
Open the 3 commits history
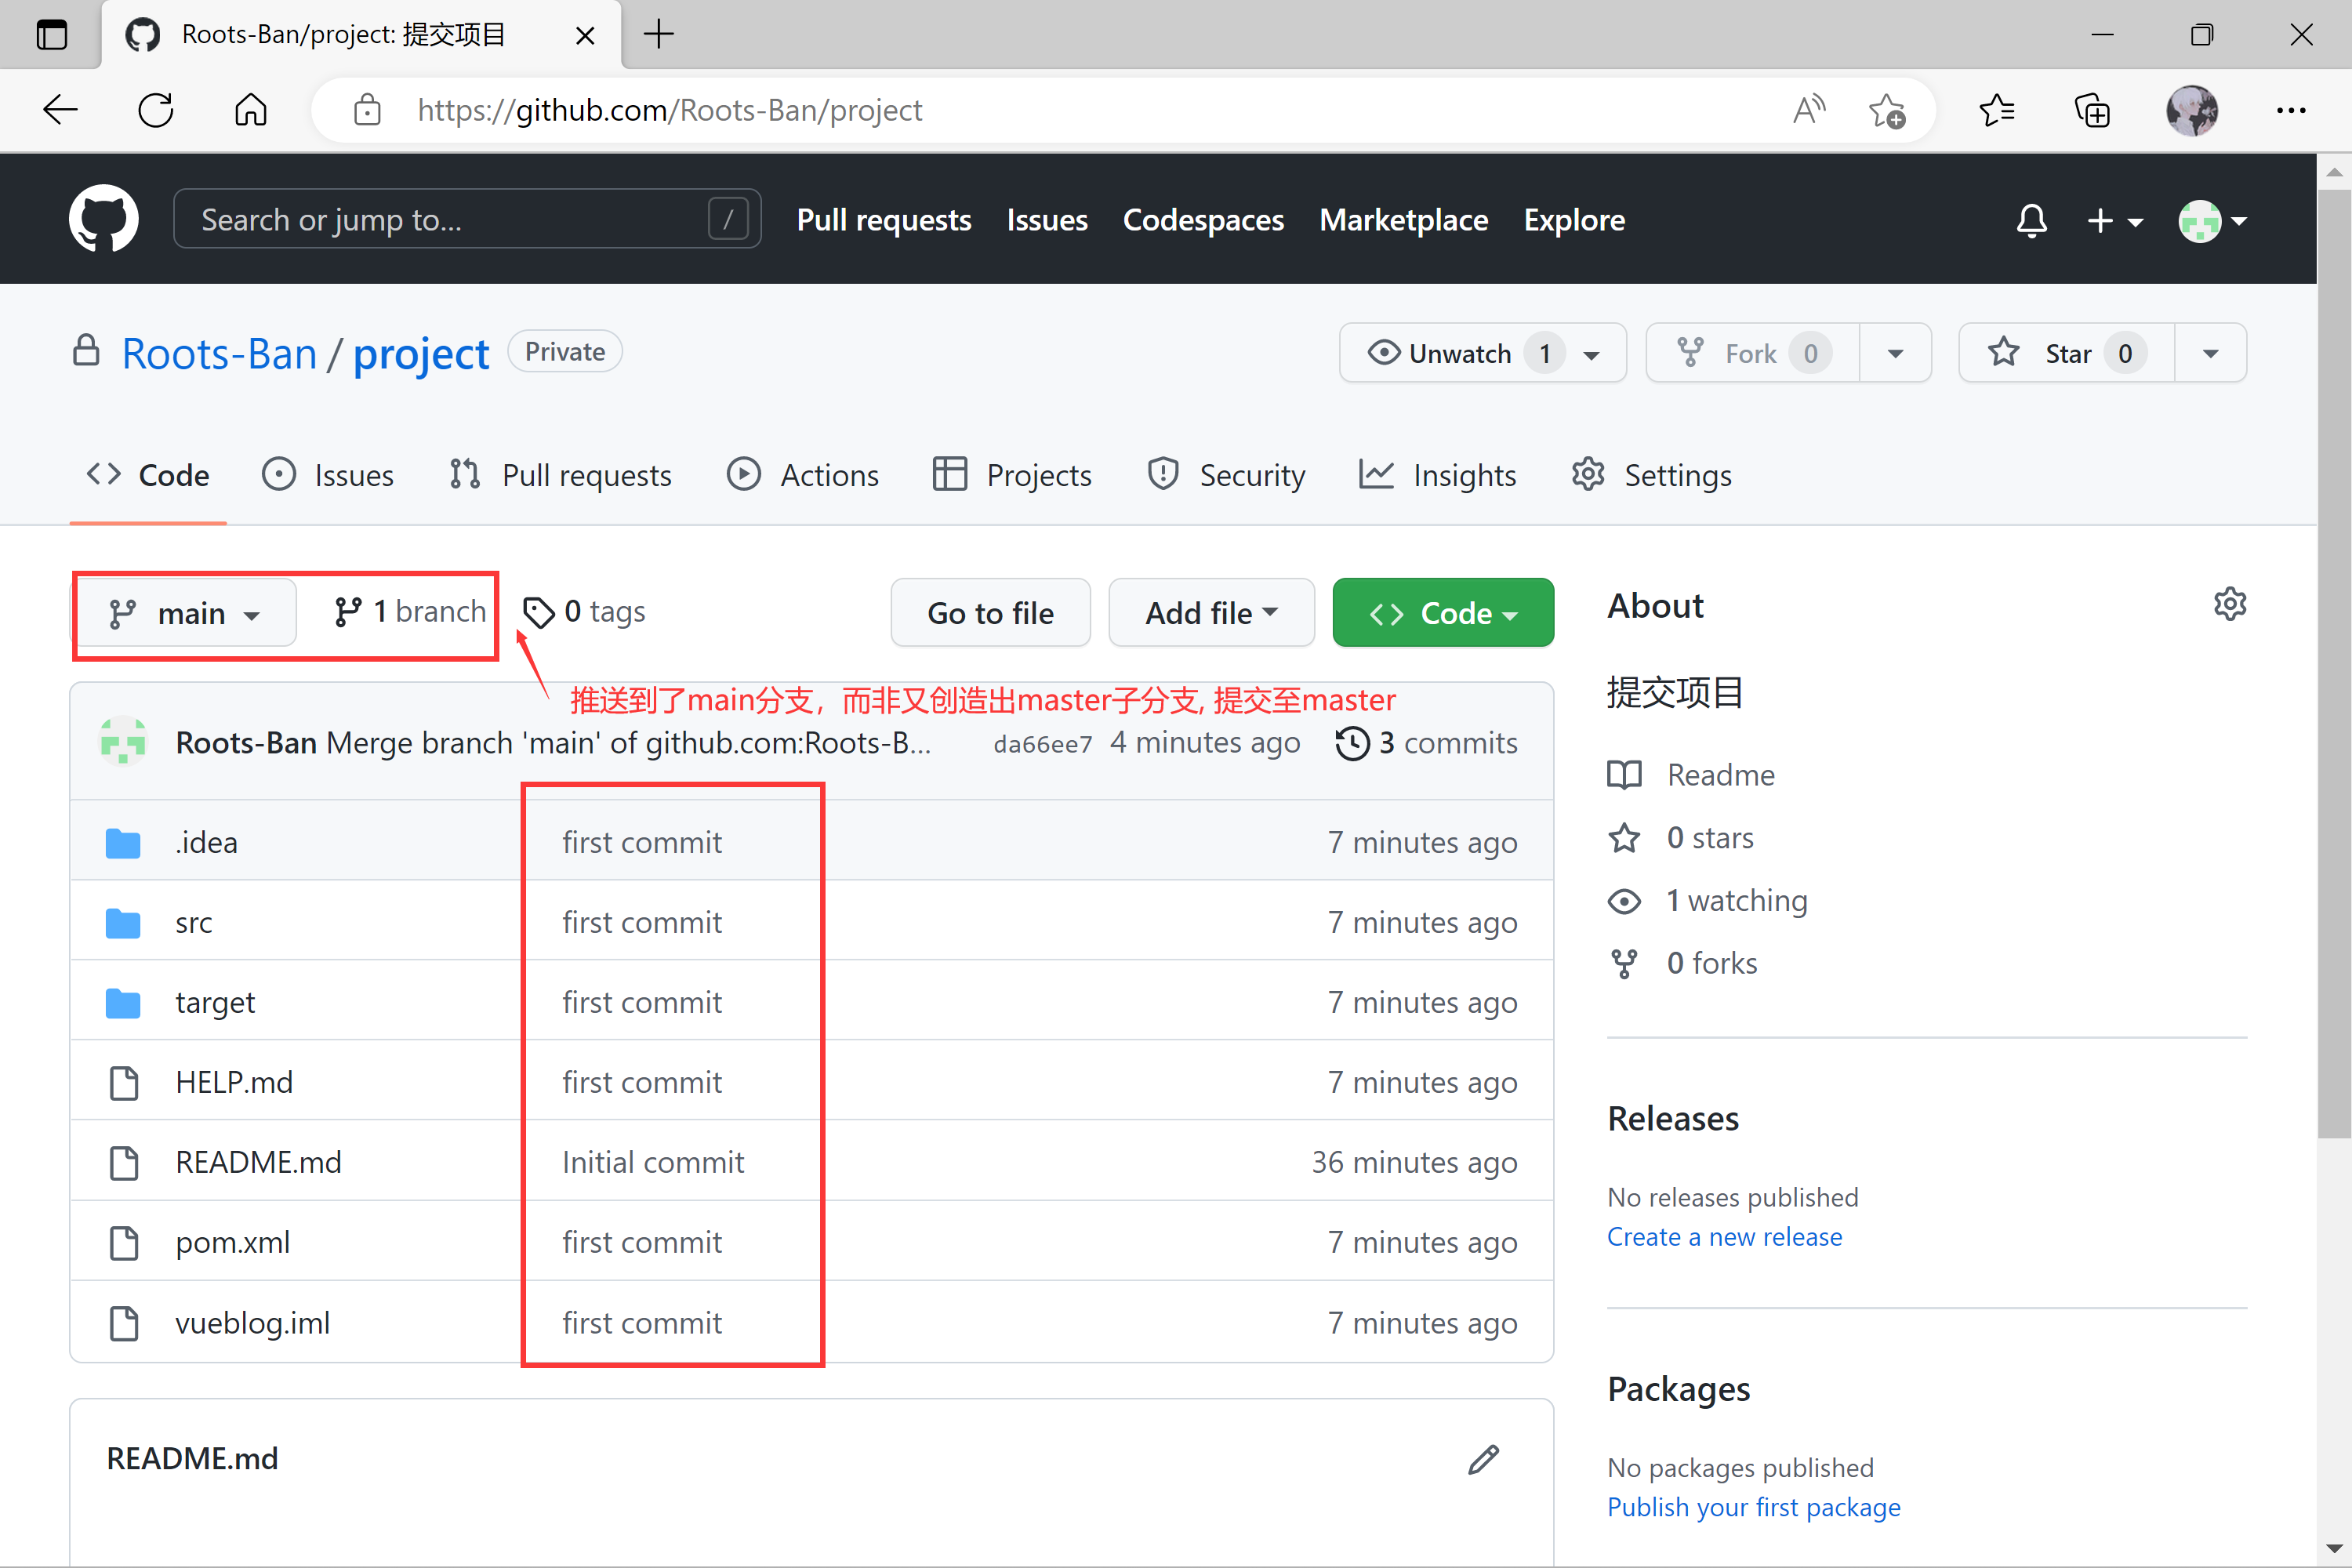point(1427,743)
